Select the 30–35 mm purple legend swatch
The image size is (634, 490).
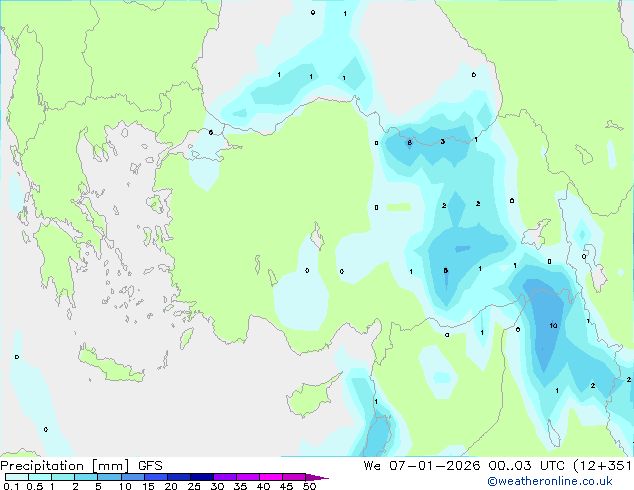coord(225,477)
